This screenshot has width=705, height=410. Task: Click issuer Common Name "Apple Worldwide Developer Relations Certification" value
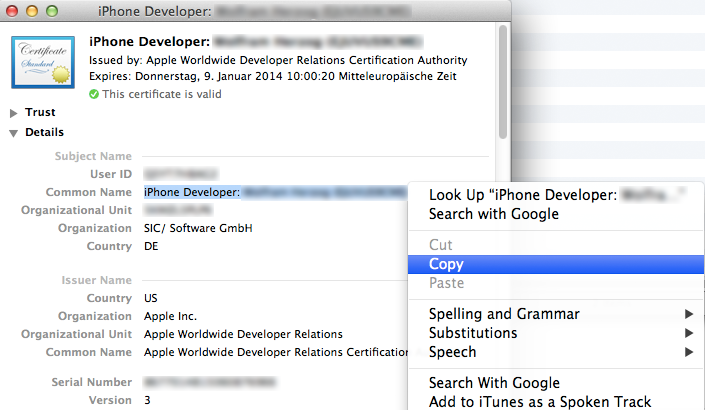click(x=276, y=352)
